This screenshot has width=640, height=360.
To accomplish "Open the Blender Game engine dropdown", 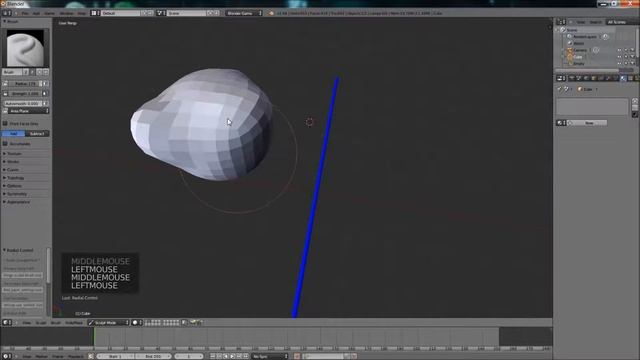I will (244, 13).
